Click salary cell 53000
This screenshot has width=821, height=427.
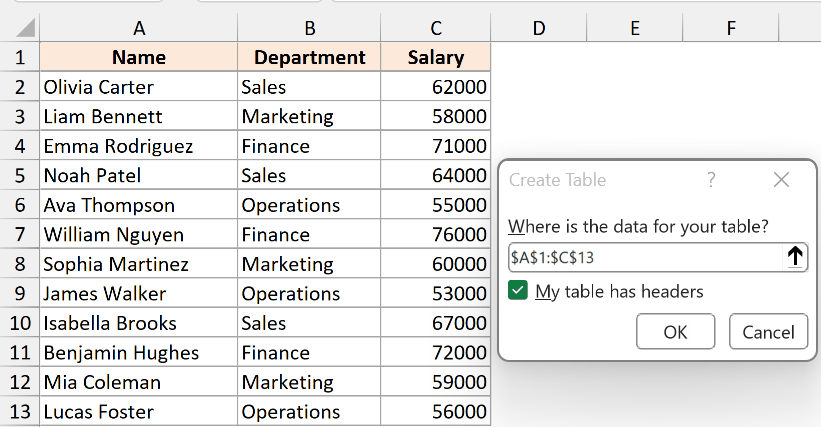pyautogui.click(x=436, y=294)
